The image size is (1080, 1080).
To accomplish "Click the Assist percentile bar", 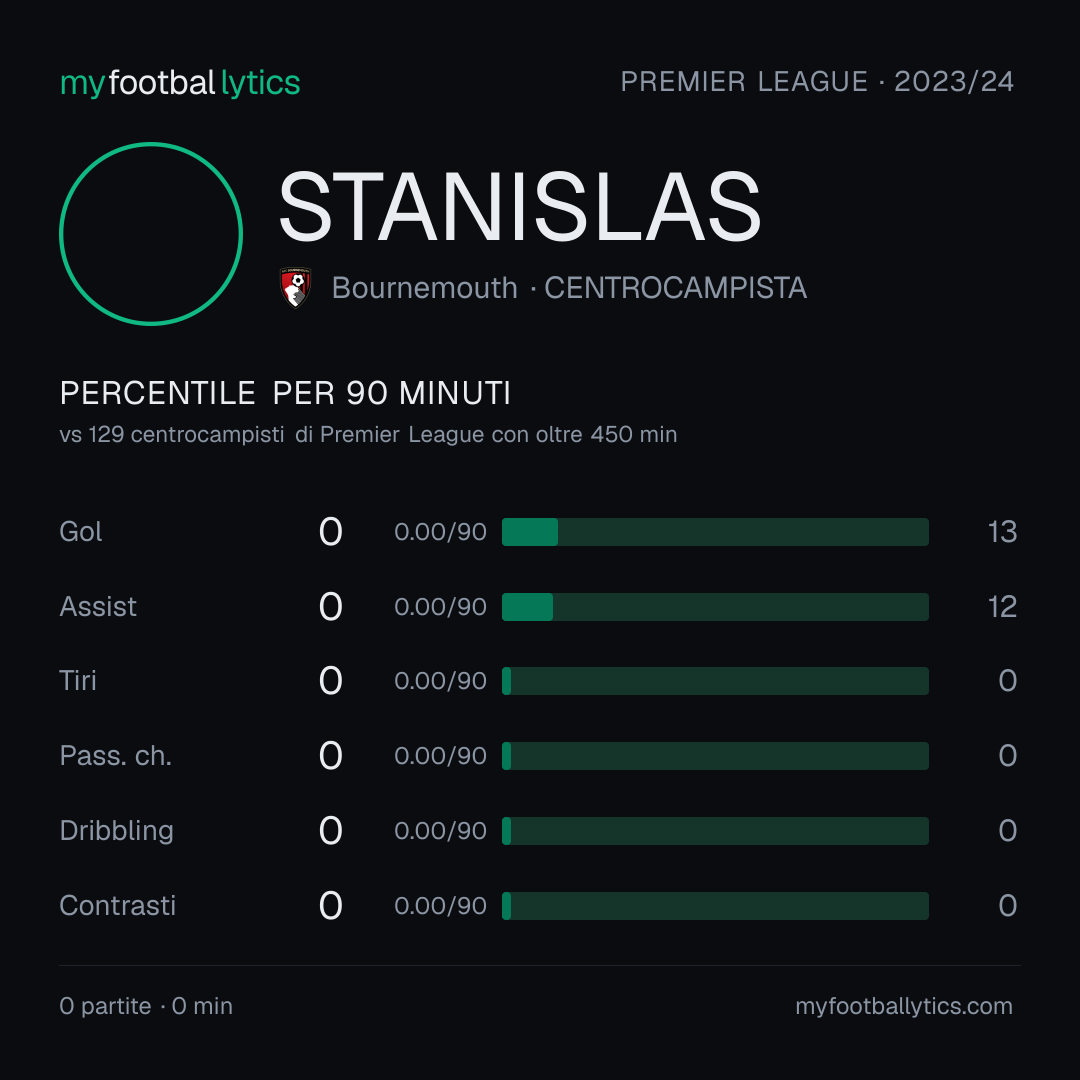I will tap(715, 607).
